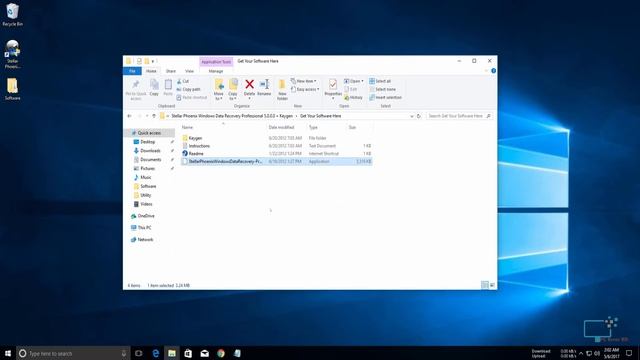Open Pictures in the navigation pane
Screen dimensions: 640x360
pyautogui.click(x=147, y=168)
